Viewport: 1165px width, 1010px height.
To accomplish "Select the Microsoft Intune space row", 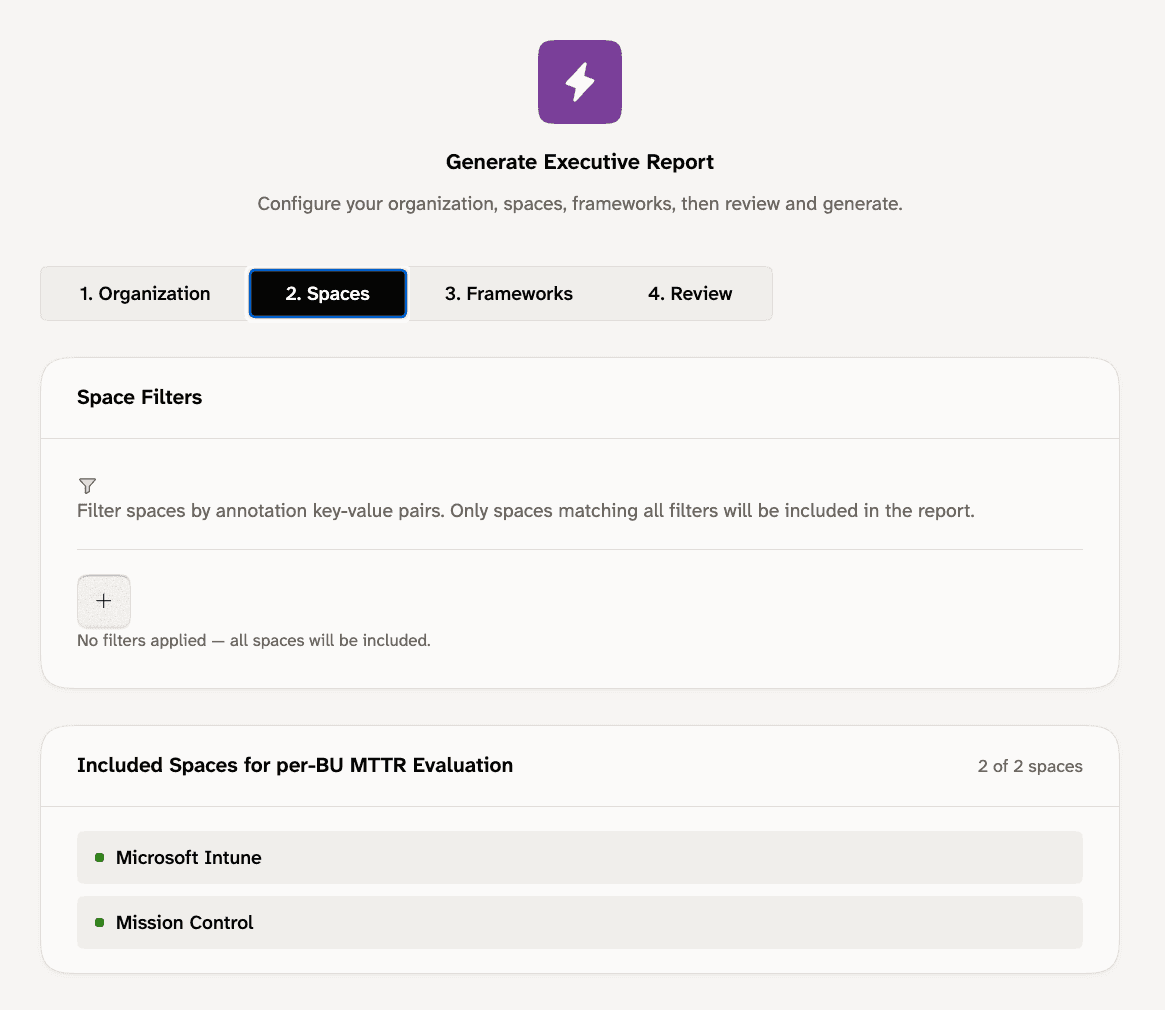I will coord(580,858).
